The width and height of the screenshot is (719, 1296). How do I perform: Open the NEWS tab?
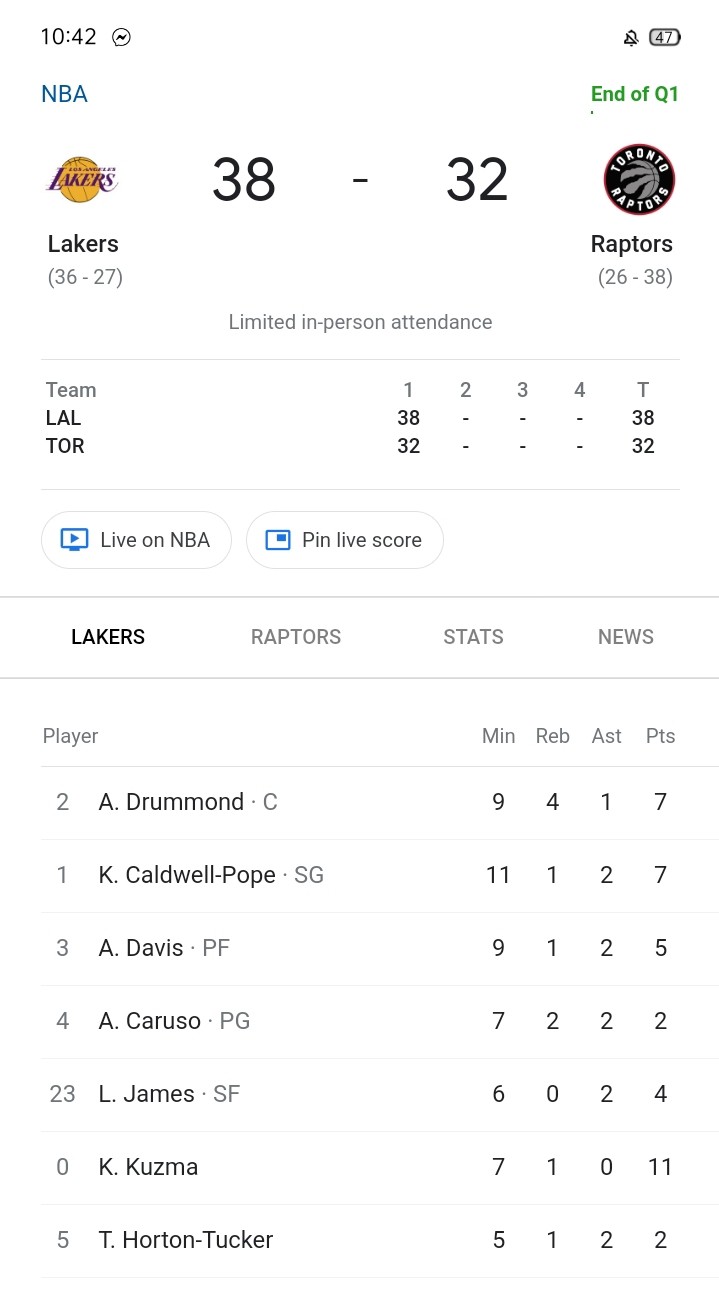(626, 637)
